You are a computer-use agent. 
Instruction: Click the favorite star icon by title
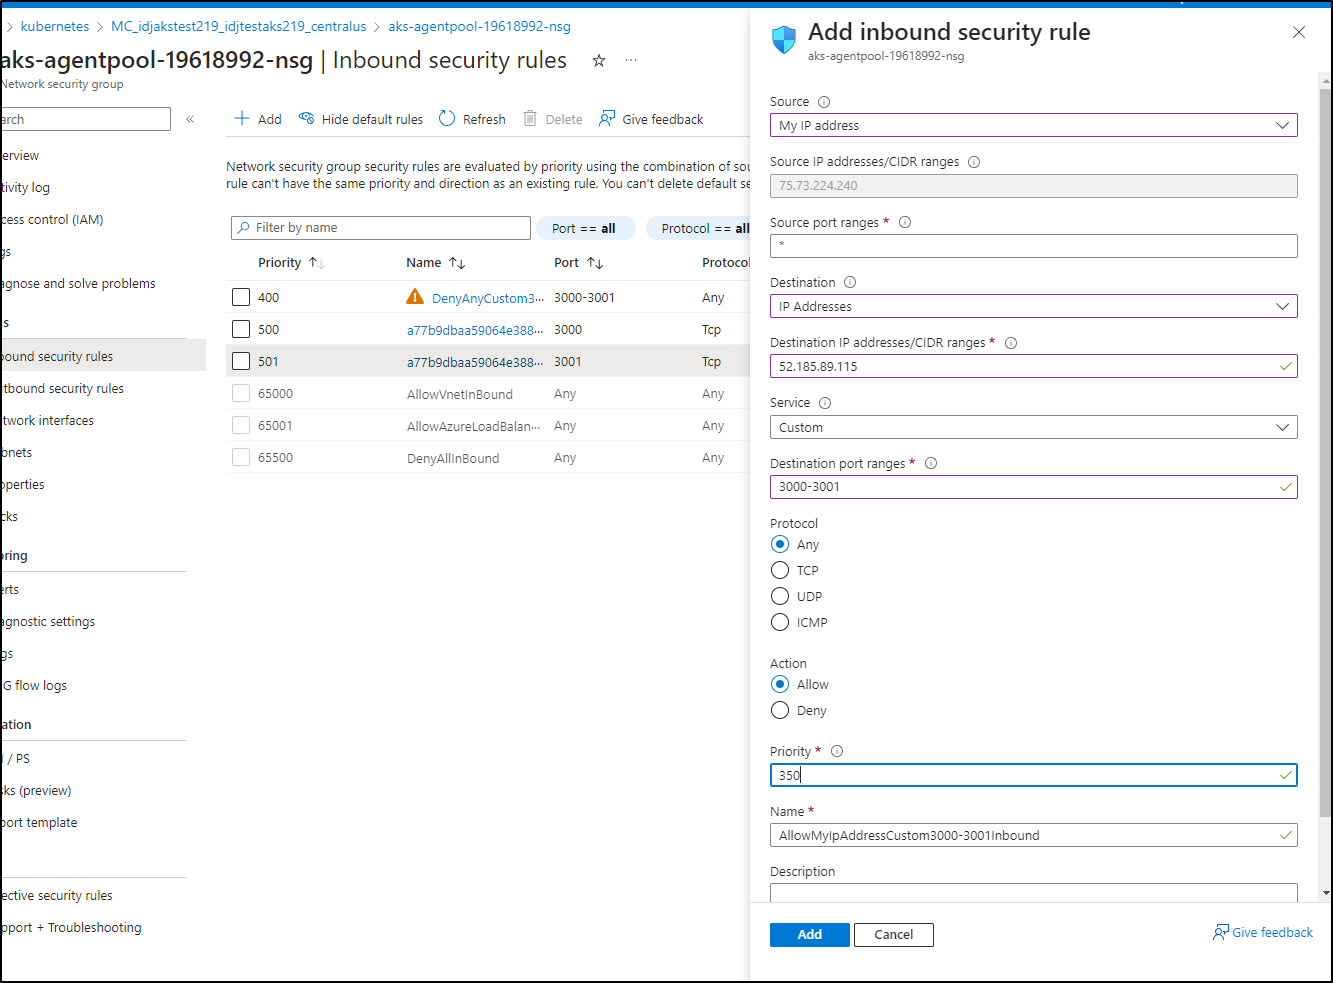599,61
